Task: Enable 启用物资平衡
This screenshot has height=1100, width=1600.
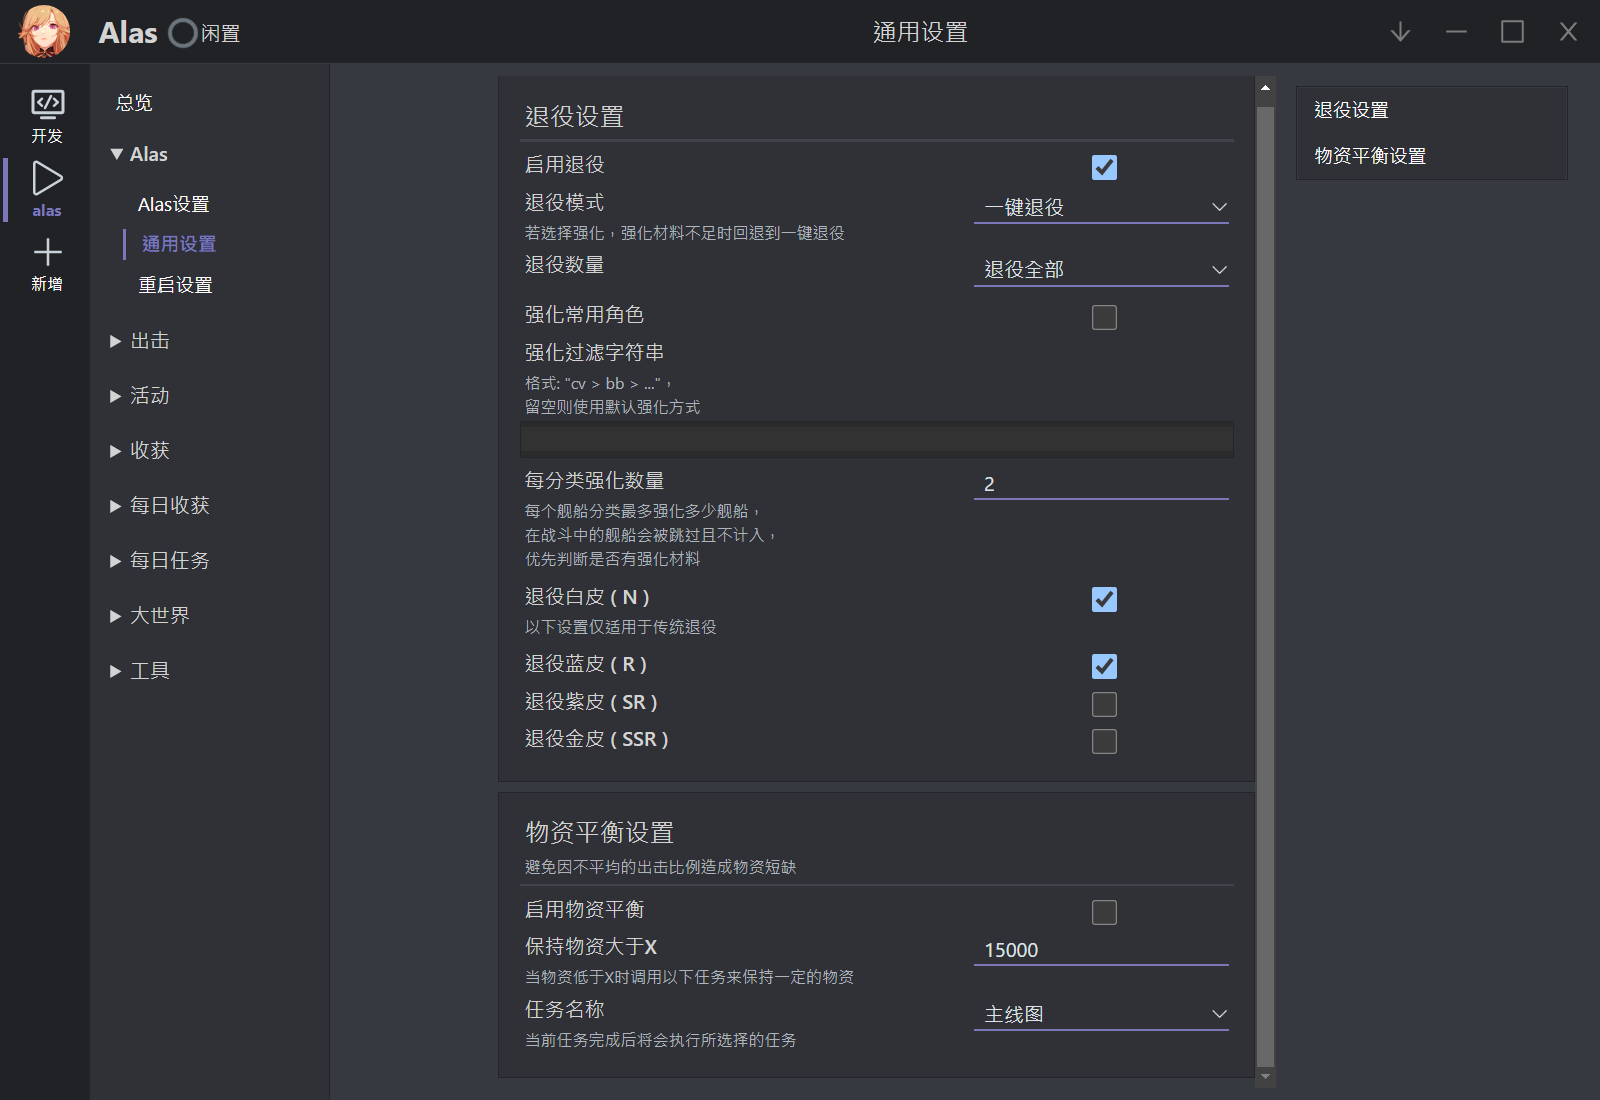Action: coord(1104,912)
